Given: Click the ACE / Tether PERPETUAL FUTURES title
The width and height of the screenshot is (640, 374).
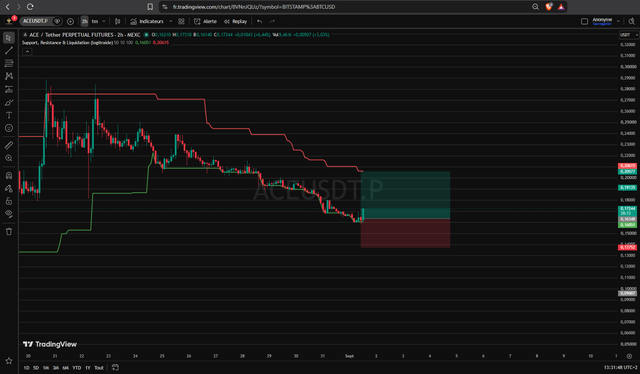Looking at the screenshot, I should pyautogui.click(x=84, y=35).
